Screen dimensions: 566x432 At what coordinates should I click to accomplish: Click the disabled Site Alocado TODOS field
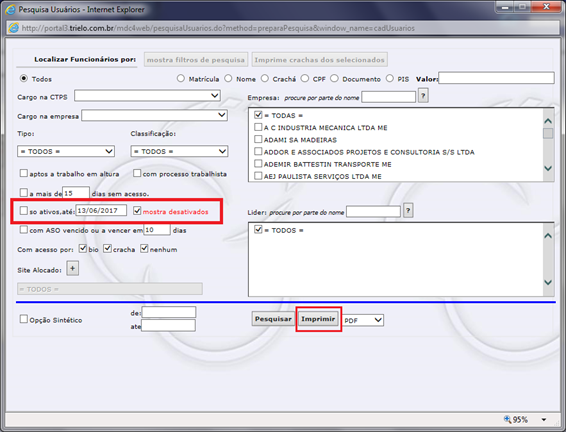[x=110, y=289]
